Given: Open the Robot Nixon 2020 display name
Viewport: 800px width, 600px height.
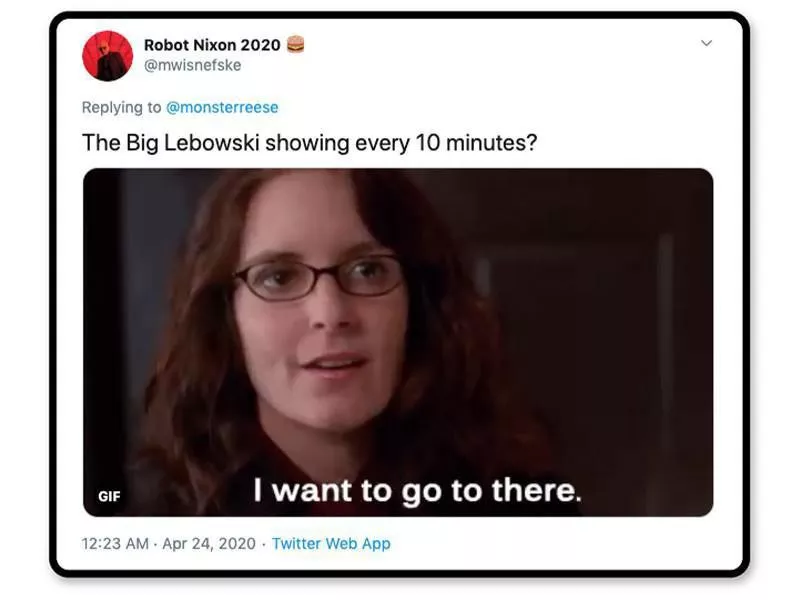Looking at the screenshot, I should pyautogui.click(x=212, y=45).
